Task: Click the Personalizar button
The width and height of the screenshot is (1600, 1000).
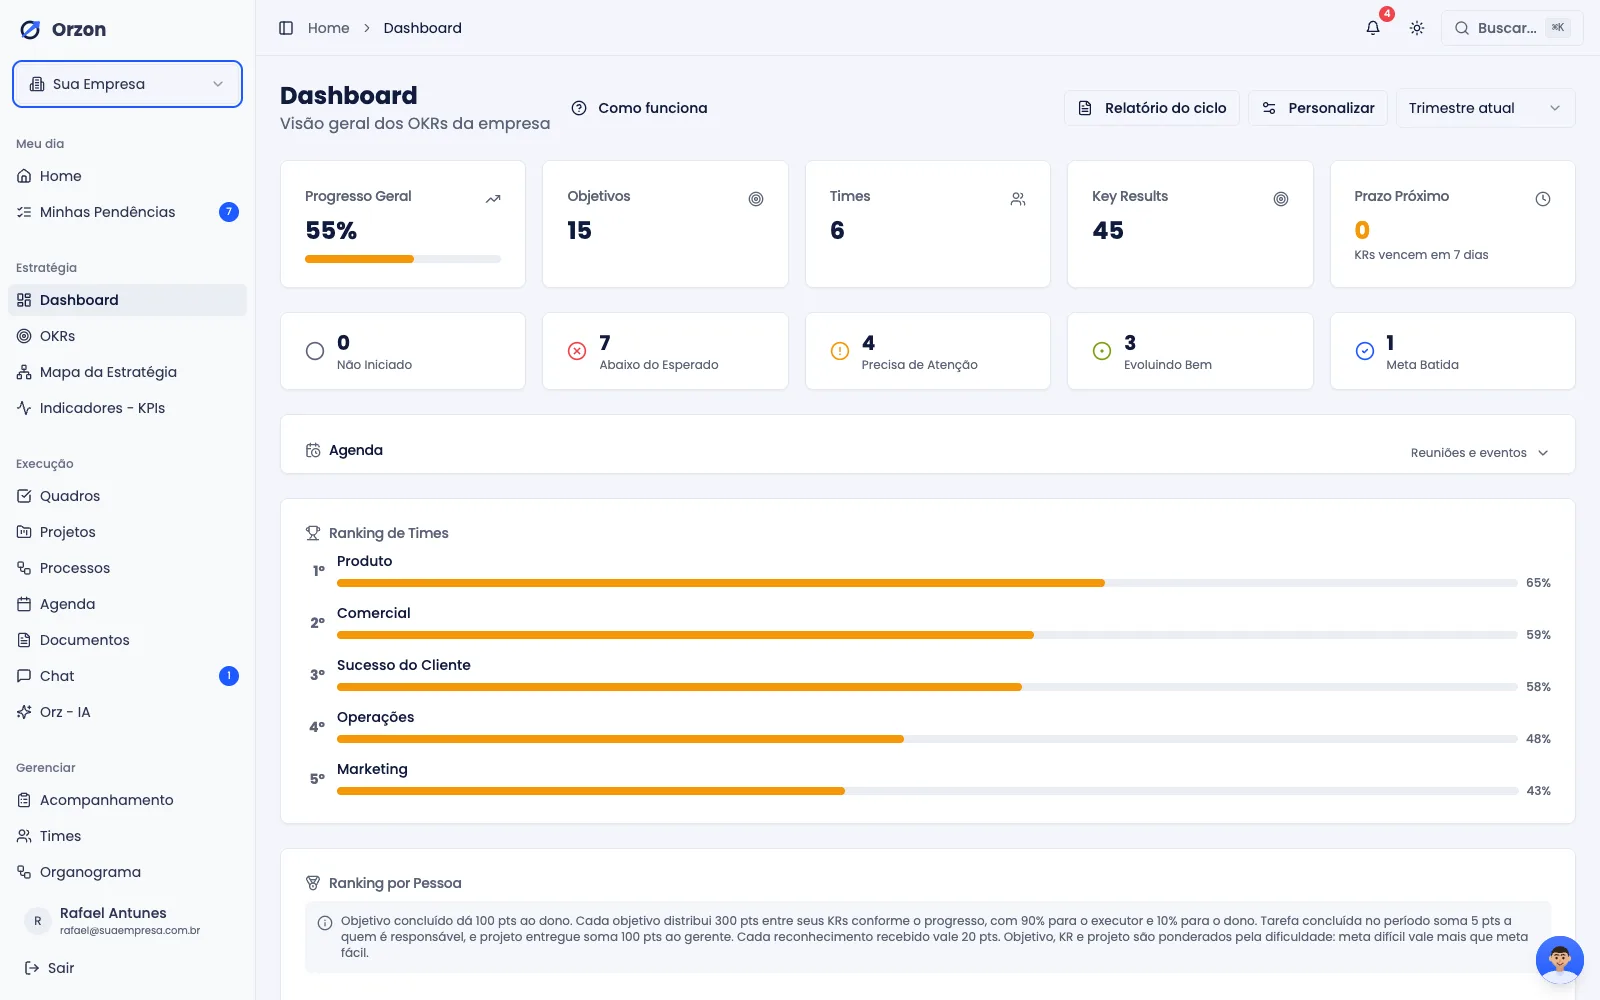Action: [x=1318, y=108]
